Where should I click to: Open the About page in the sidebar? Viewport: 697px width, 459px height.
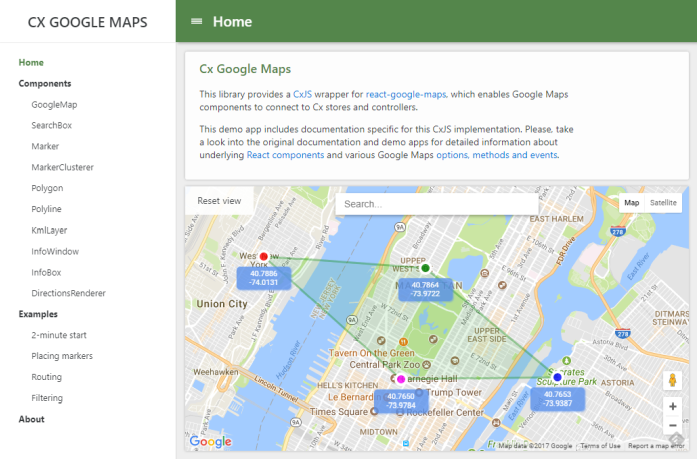click(32, 419)
